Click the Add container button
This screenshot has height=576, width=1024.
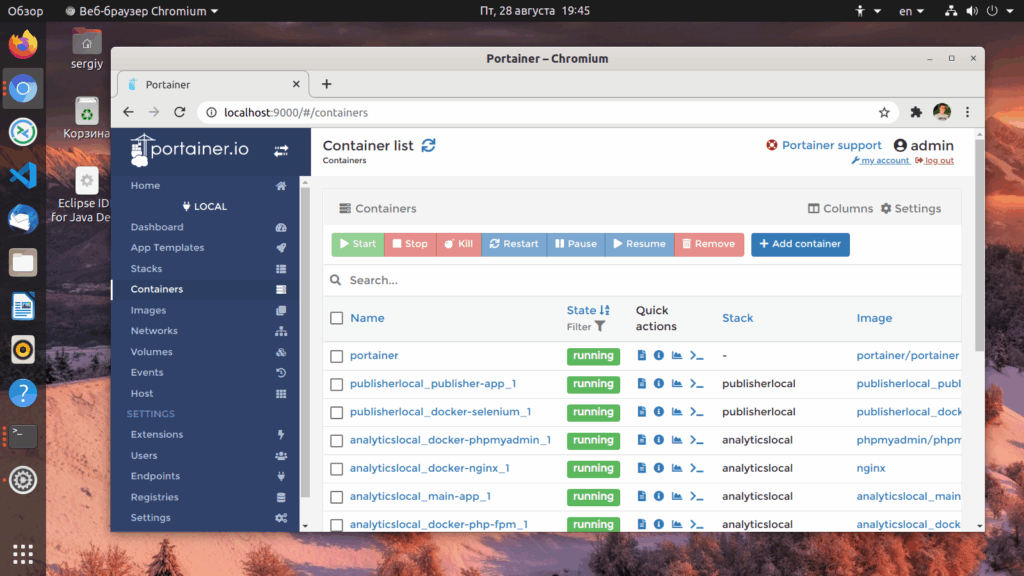(x=800, y=244)
